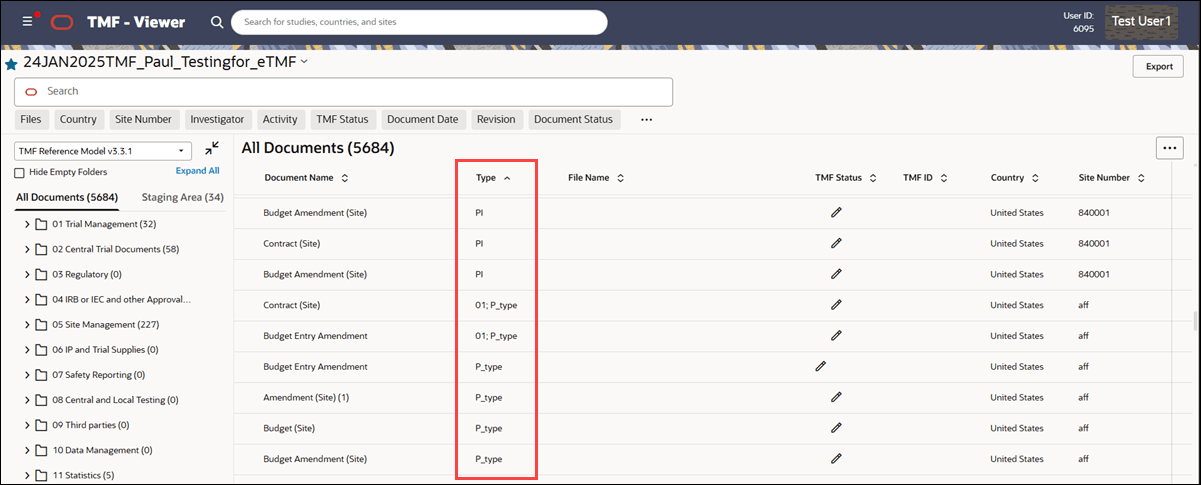Image resolution: width=1201 pixels, height=485 pixels.
Task: Open the TMF Reference Model v3.3.1 dropdown
Action: pos(102,150)
